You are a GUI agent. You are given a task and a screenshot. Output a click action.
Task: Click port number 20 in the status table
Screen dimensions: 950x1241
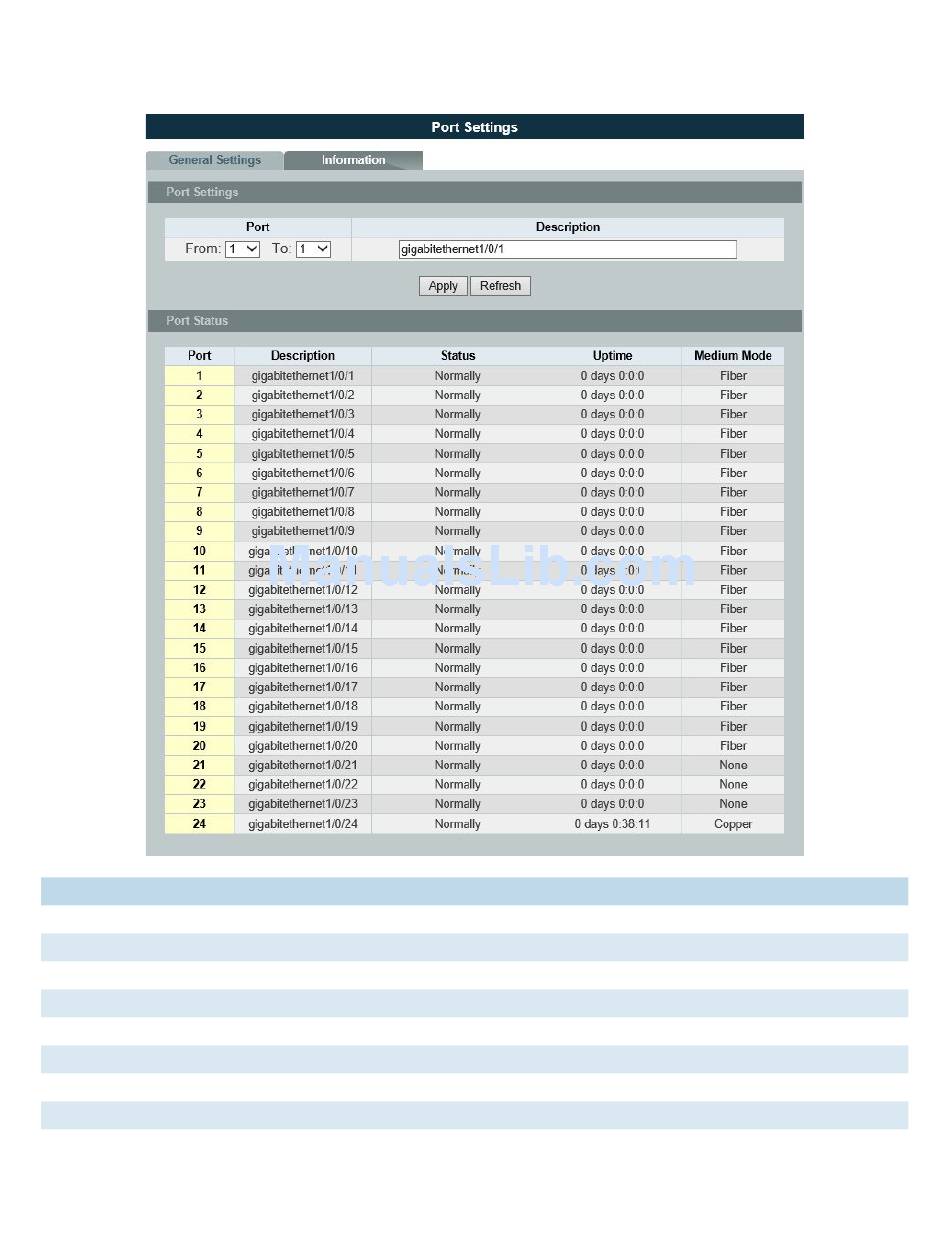click(x=200, y=746)
